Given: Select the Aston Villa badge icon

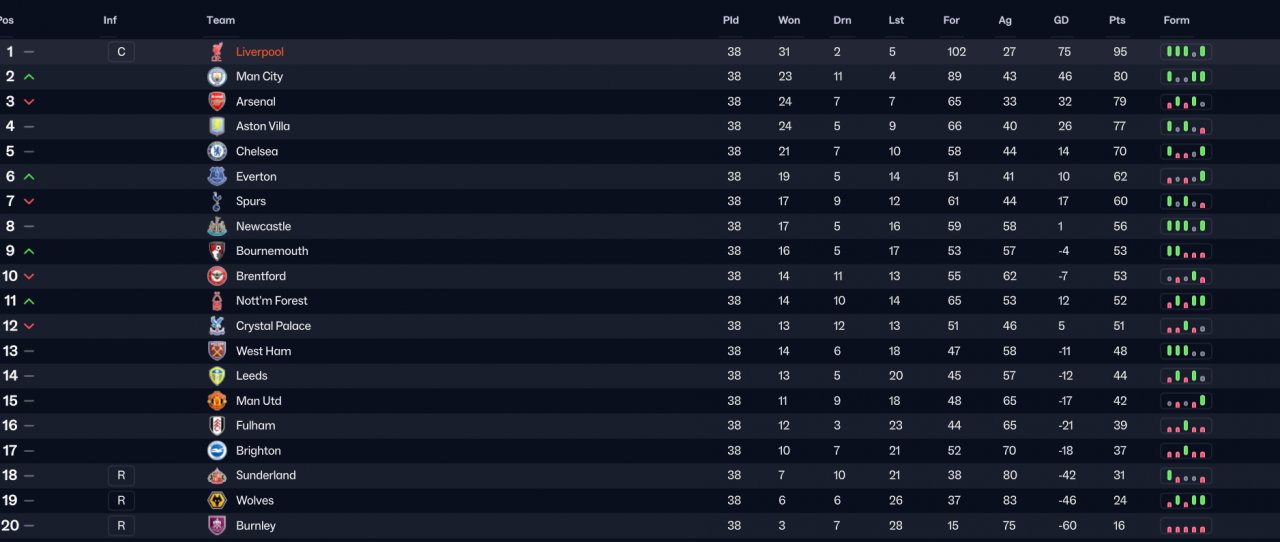Looking at the screenshot, I should coord(217,127).
